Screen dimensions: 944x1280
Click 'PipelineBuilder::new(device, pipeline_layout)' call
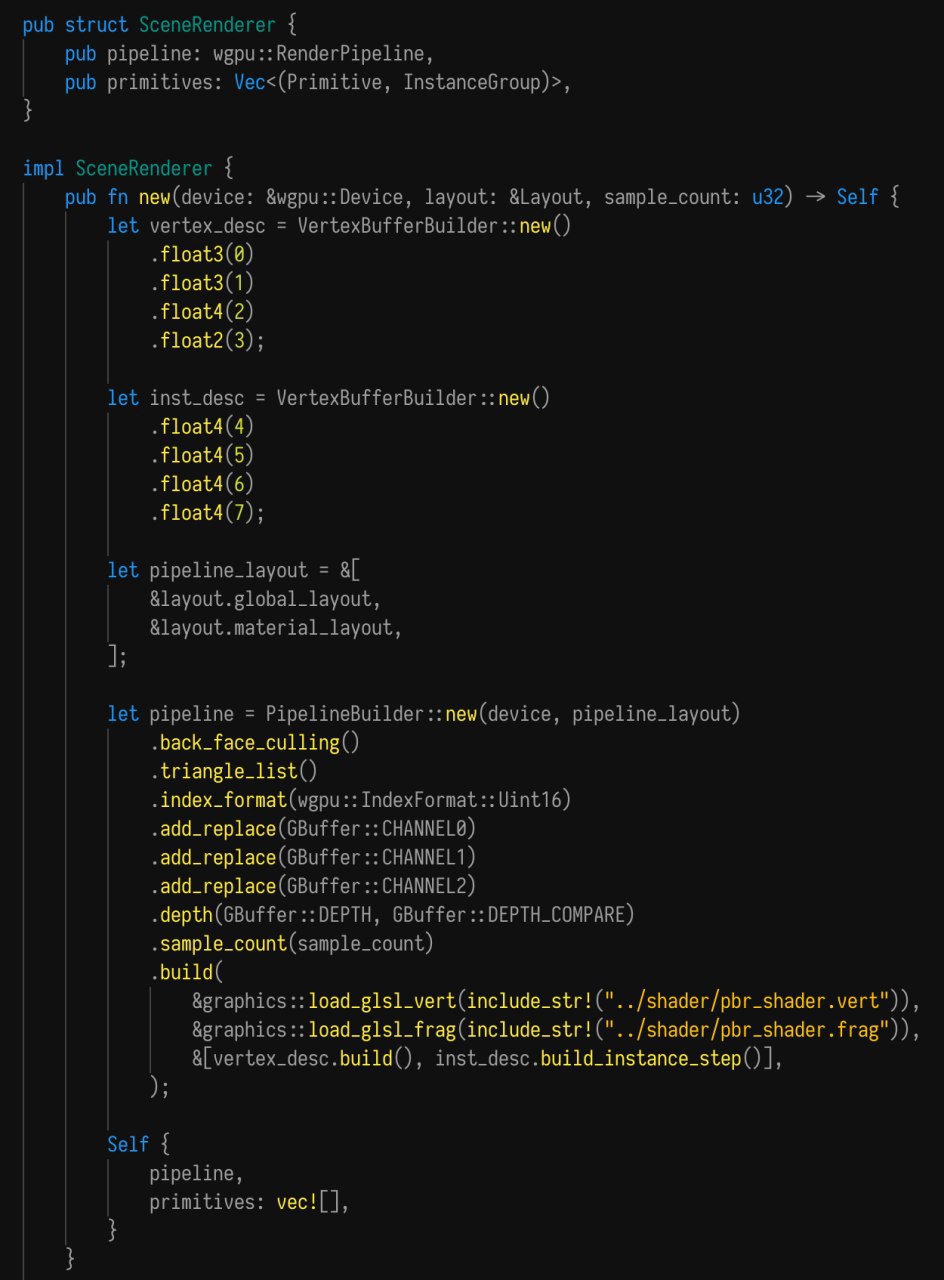(502, 714)
